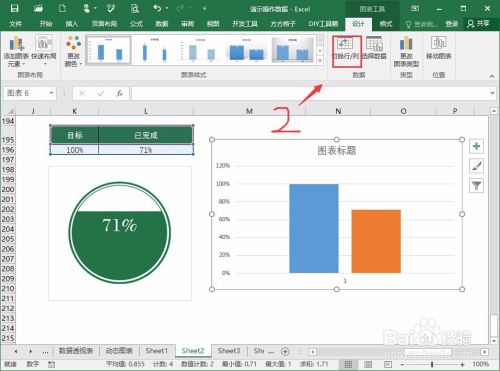This screenshot has height=371, width=500.
Task: Switch to the 插入 (Insert) tab
Action: pyautogui.click(x=72, y=24)
